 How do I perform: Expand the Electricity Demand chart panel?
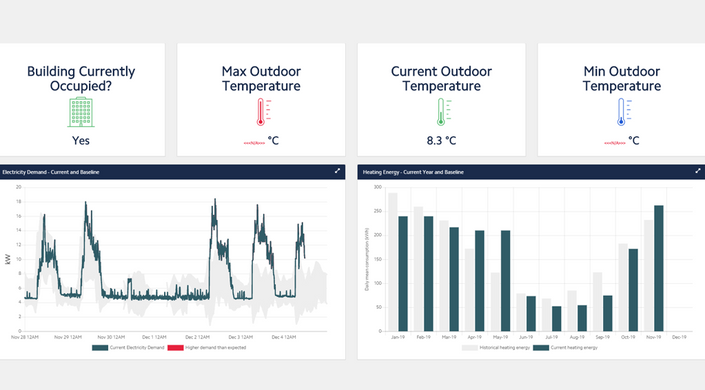[x=337, y=171]
